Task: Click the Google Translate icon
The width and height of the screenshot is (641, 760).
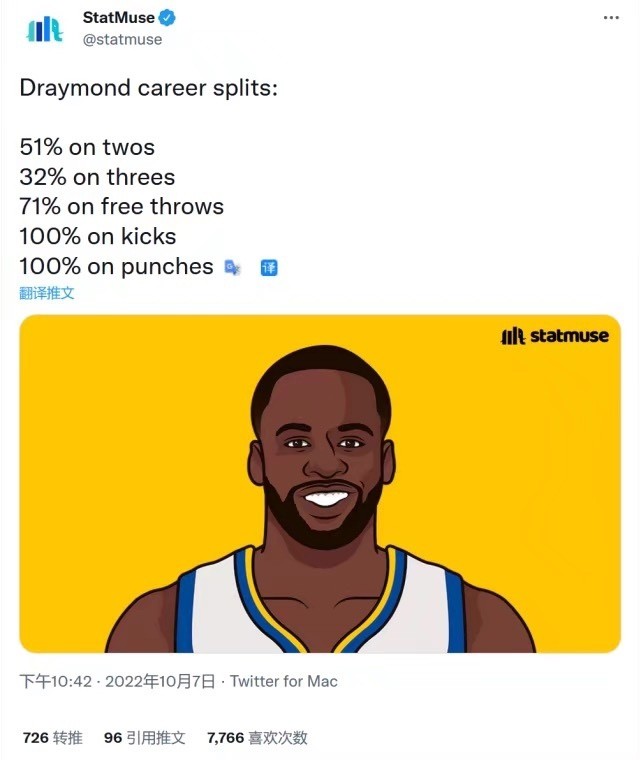Action: coord(232,268)
